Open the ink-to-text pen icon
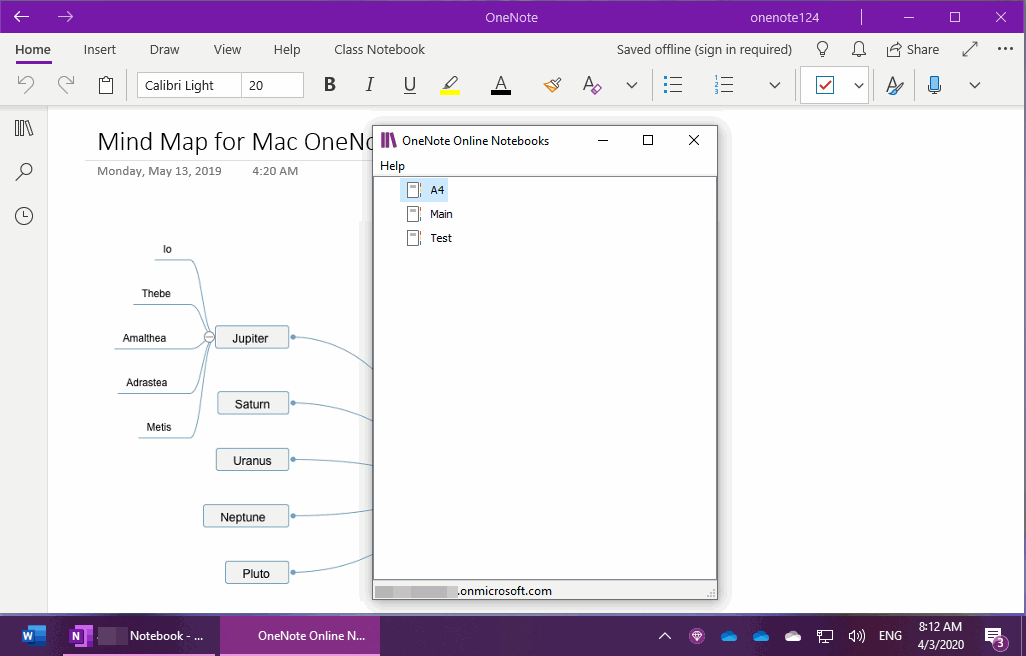 [x=894, y=85]
